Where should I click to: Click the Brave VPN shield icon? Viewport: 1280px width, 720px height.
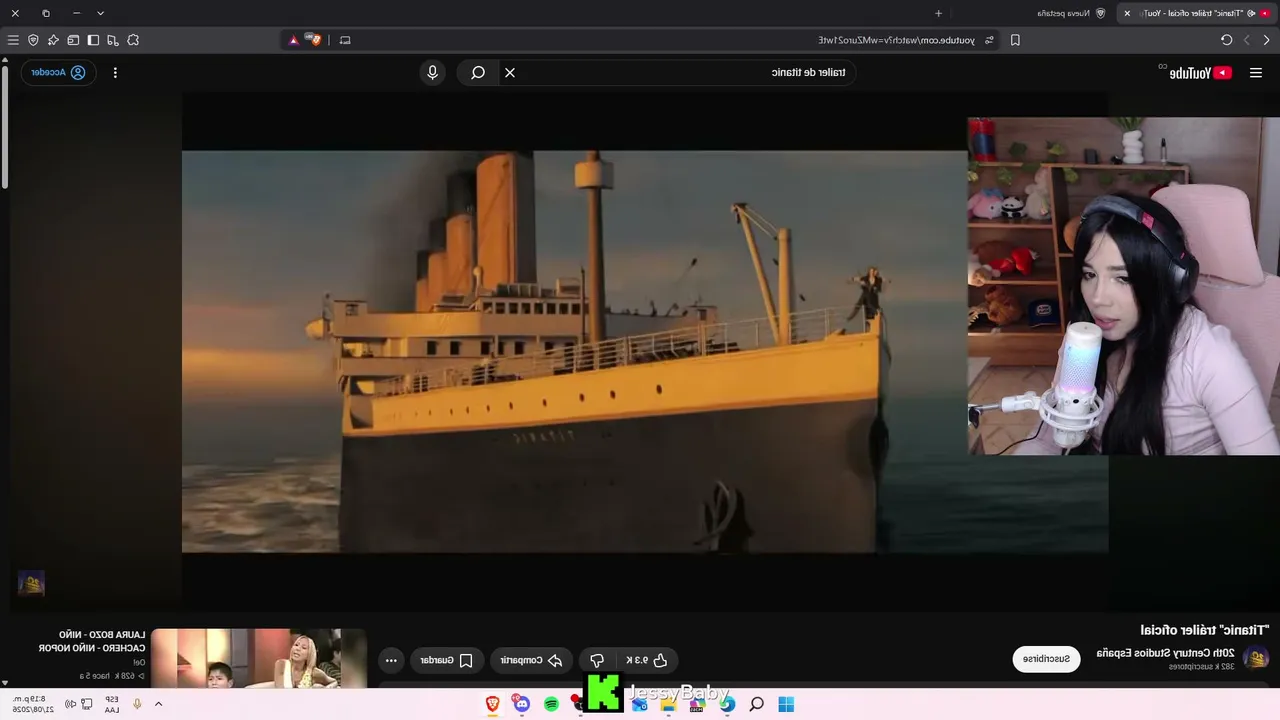(33, 40)
